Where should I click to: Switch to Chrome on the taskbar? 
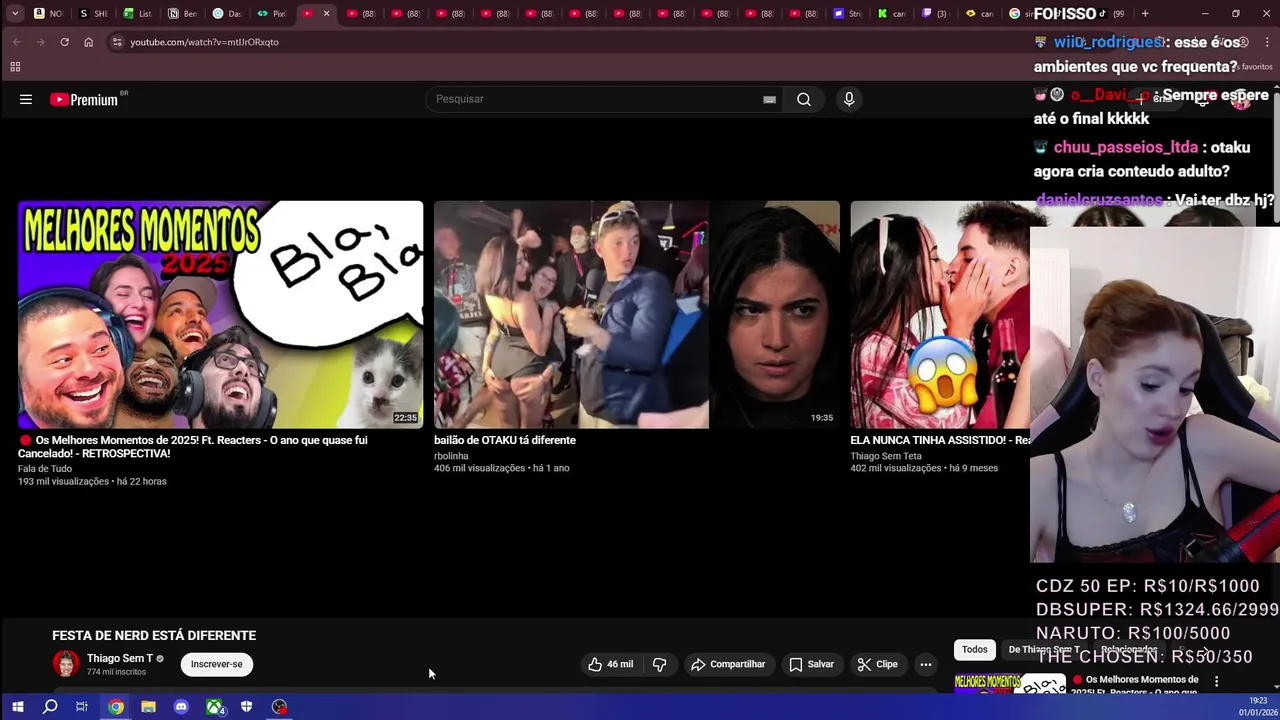tap(116, 707)
